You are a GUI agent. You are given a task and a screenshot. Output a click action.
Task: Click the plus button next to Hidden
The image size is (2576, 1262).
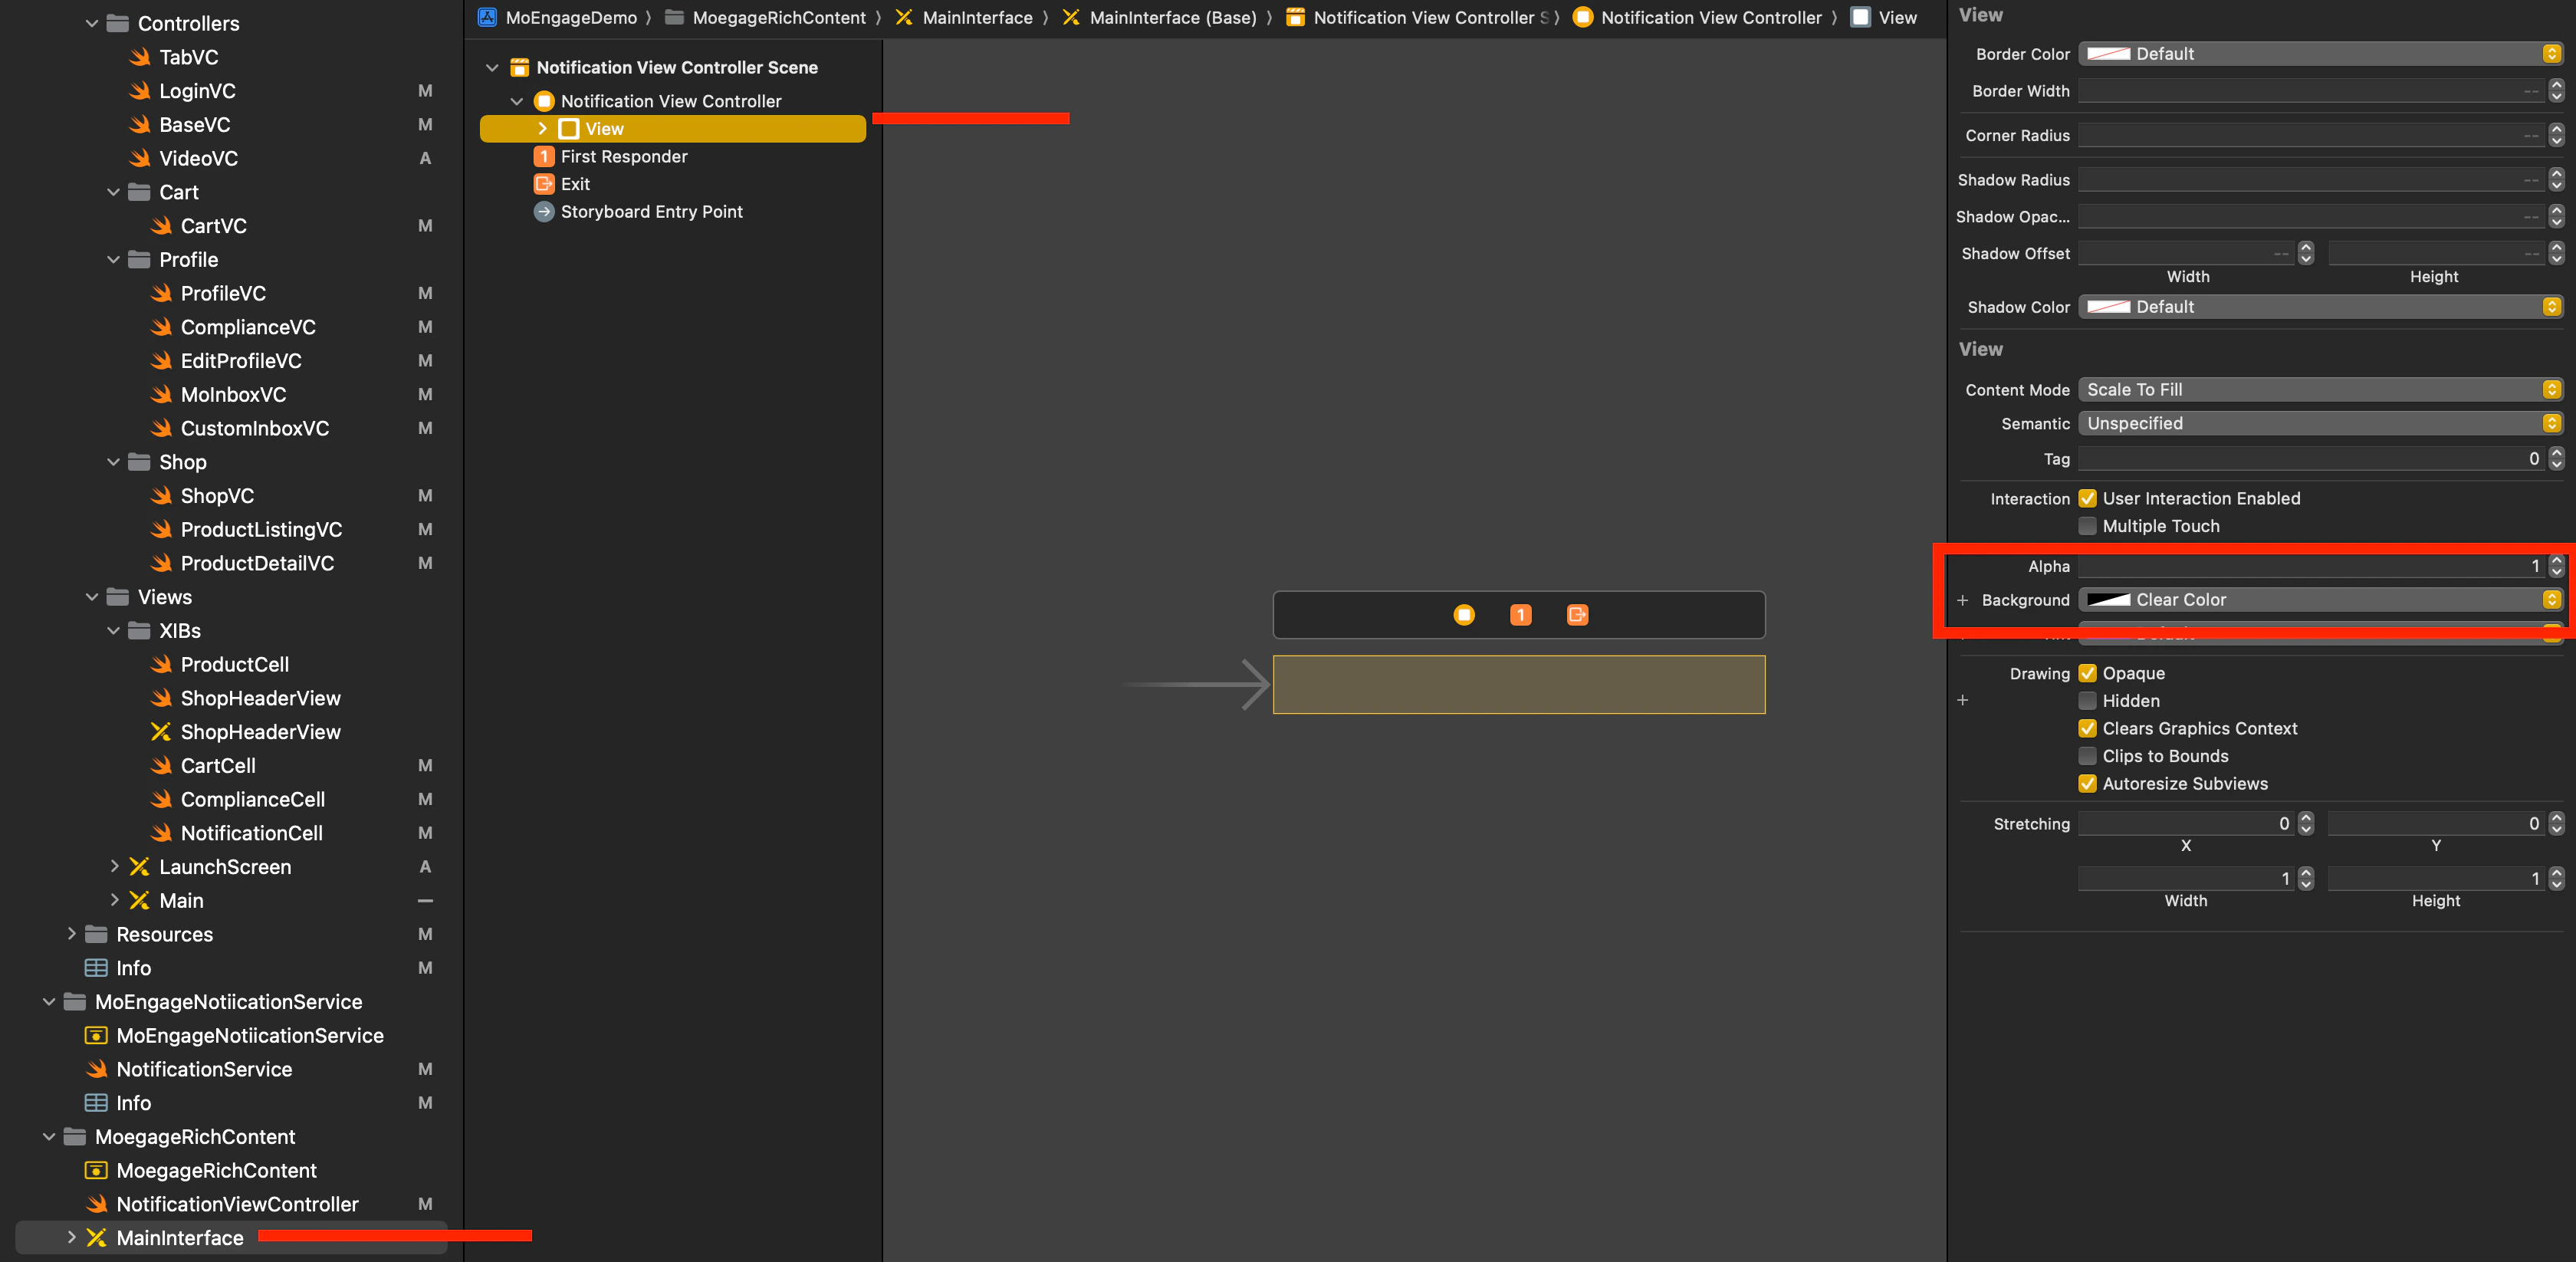tap(1963, 700)
